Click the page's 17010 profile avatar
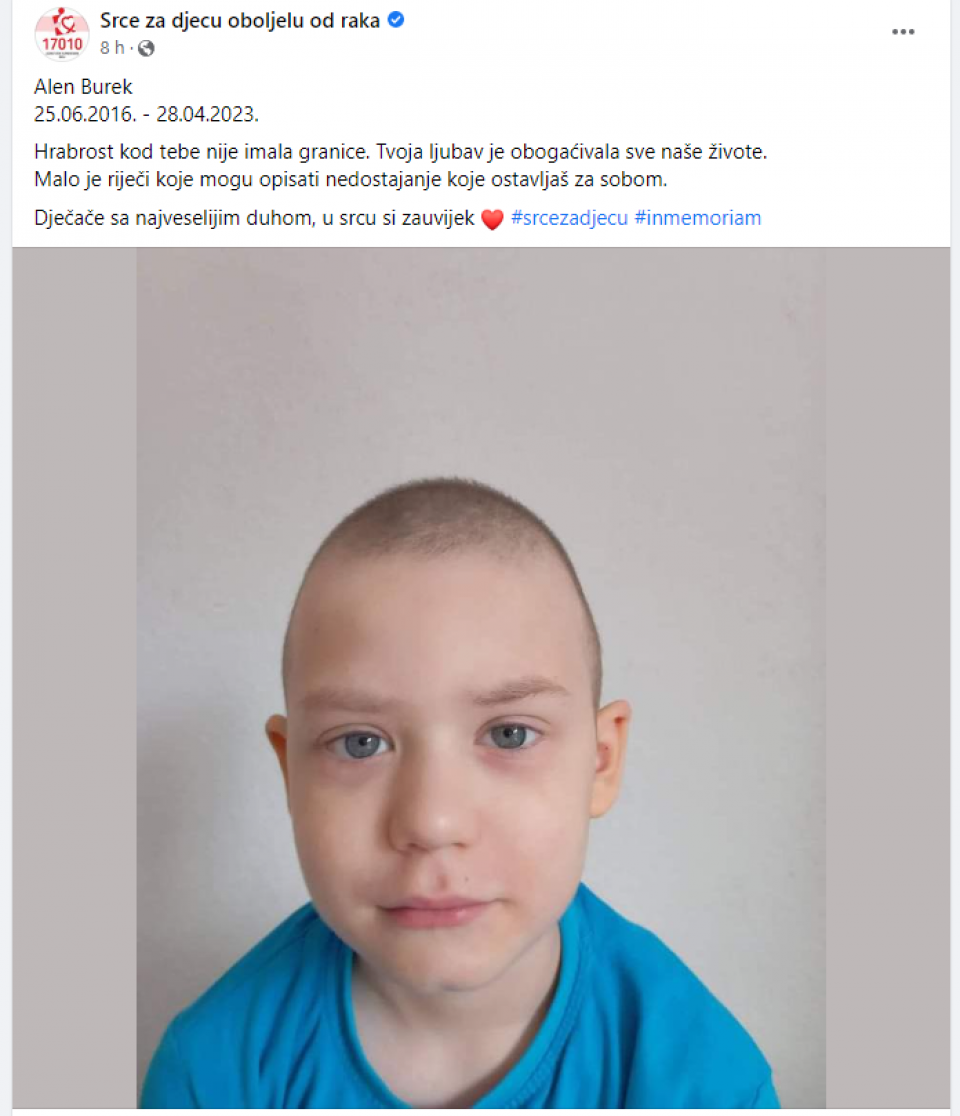 click(62, 33)
